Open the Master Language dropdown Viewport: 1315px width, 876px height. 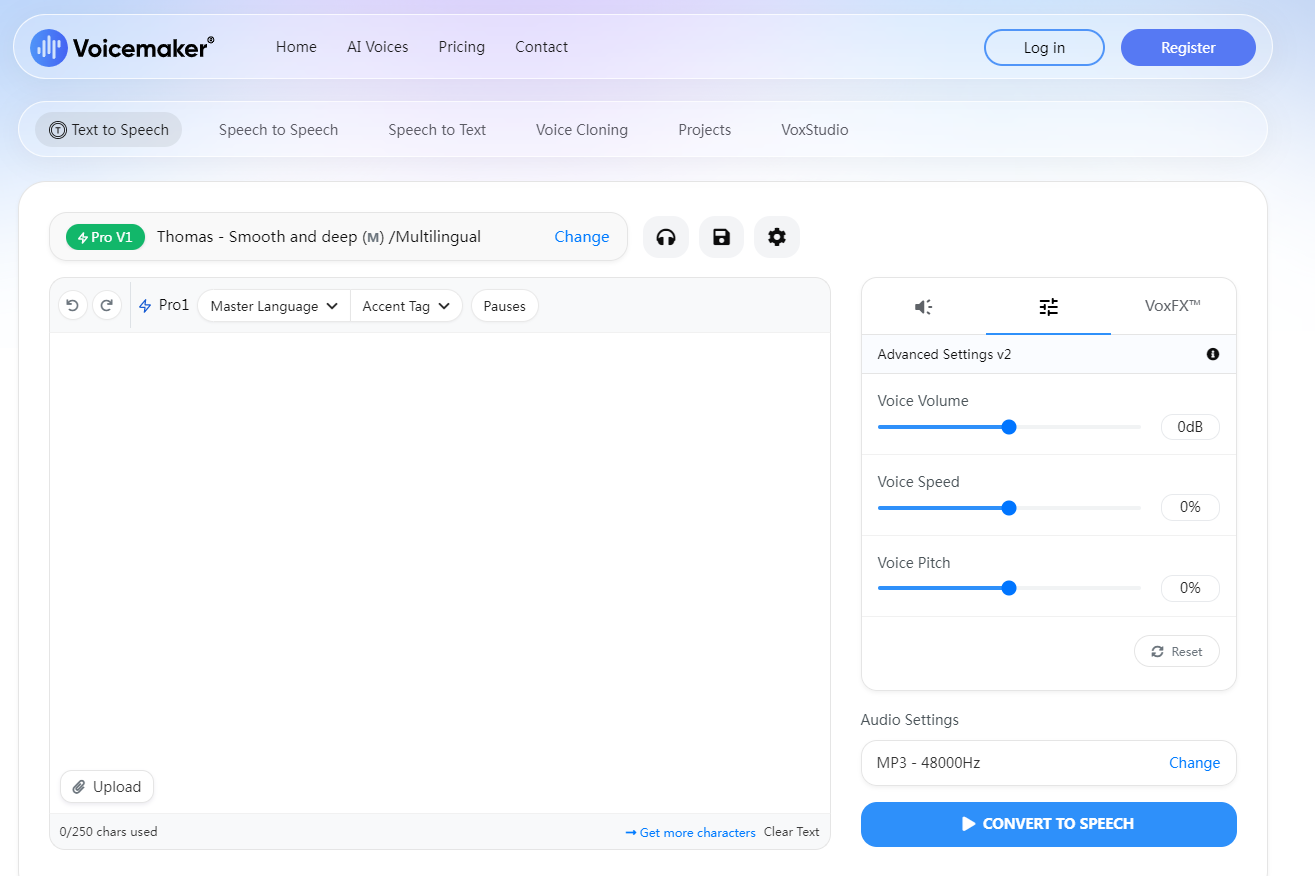coord(274,306)
